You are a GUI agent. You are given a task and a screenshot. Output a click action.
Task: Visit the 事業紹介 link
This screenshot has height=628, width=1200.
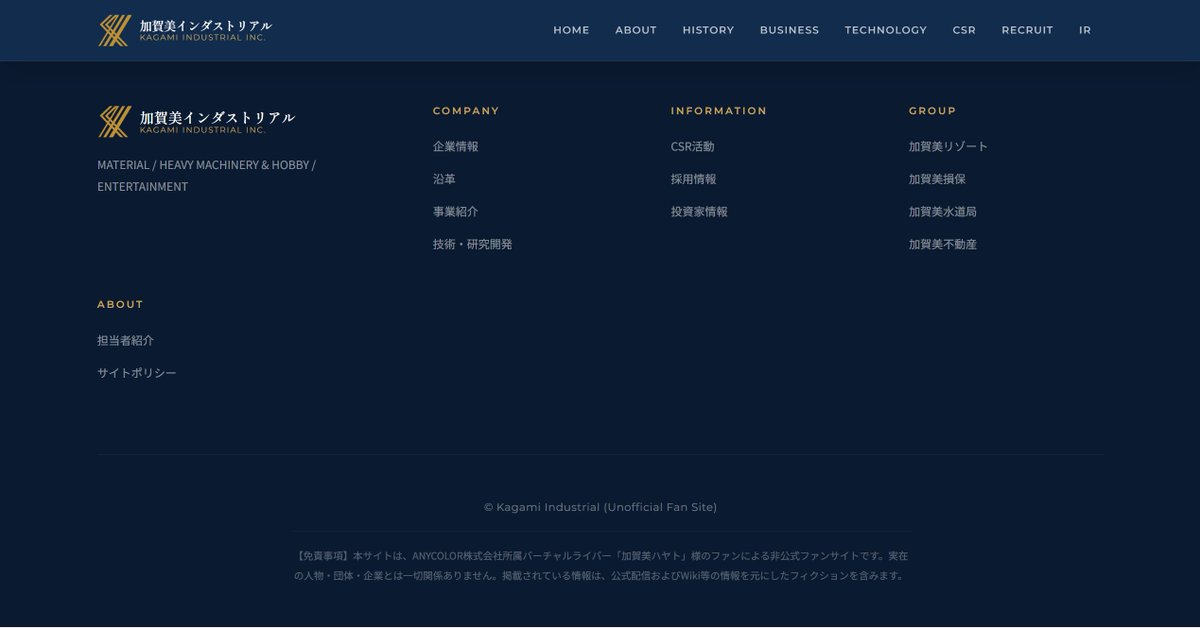[x=456, y=212]
